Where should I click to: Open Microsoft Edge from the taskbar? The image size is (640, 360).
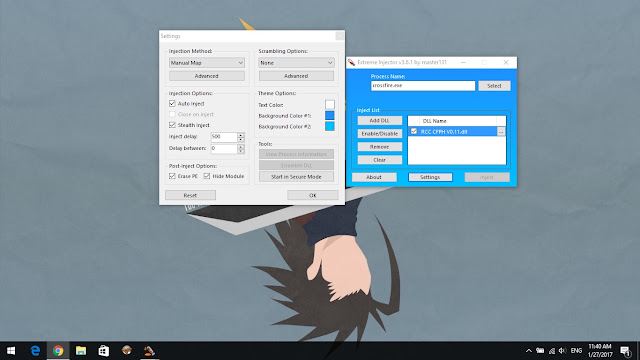(x=35, y=351)
